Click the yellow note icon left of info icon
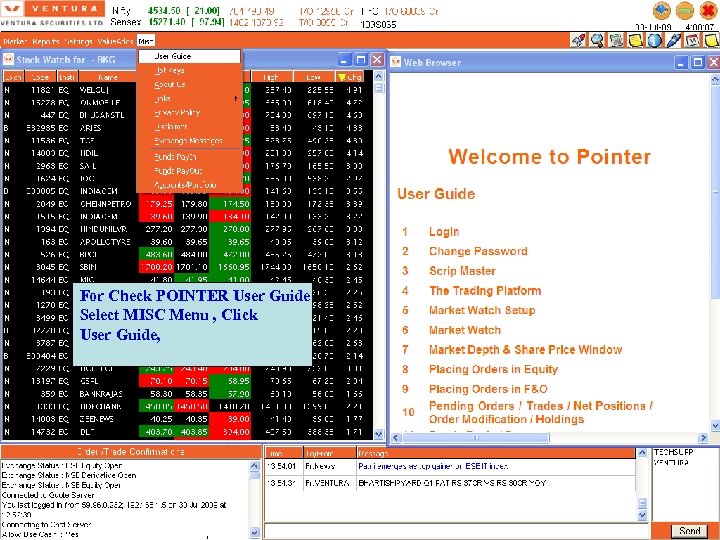This screenshot has height=540, width=720. coord(636,40)
